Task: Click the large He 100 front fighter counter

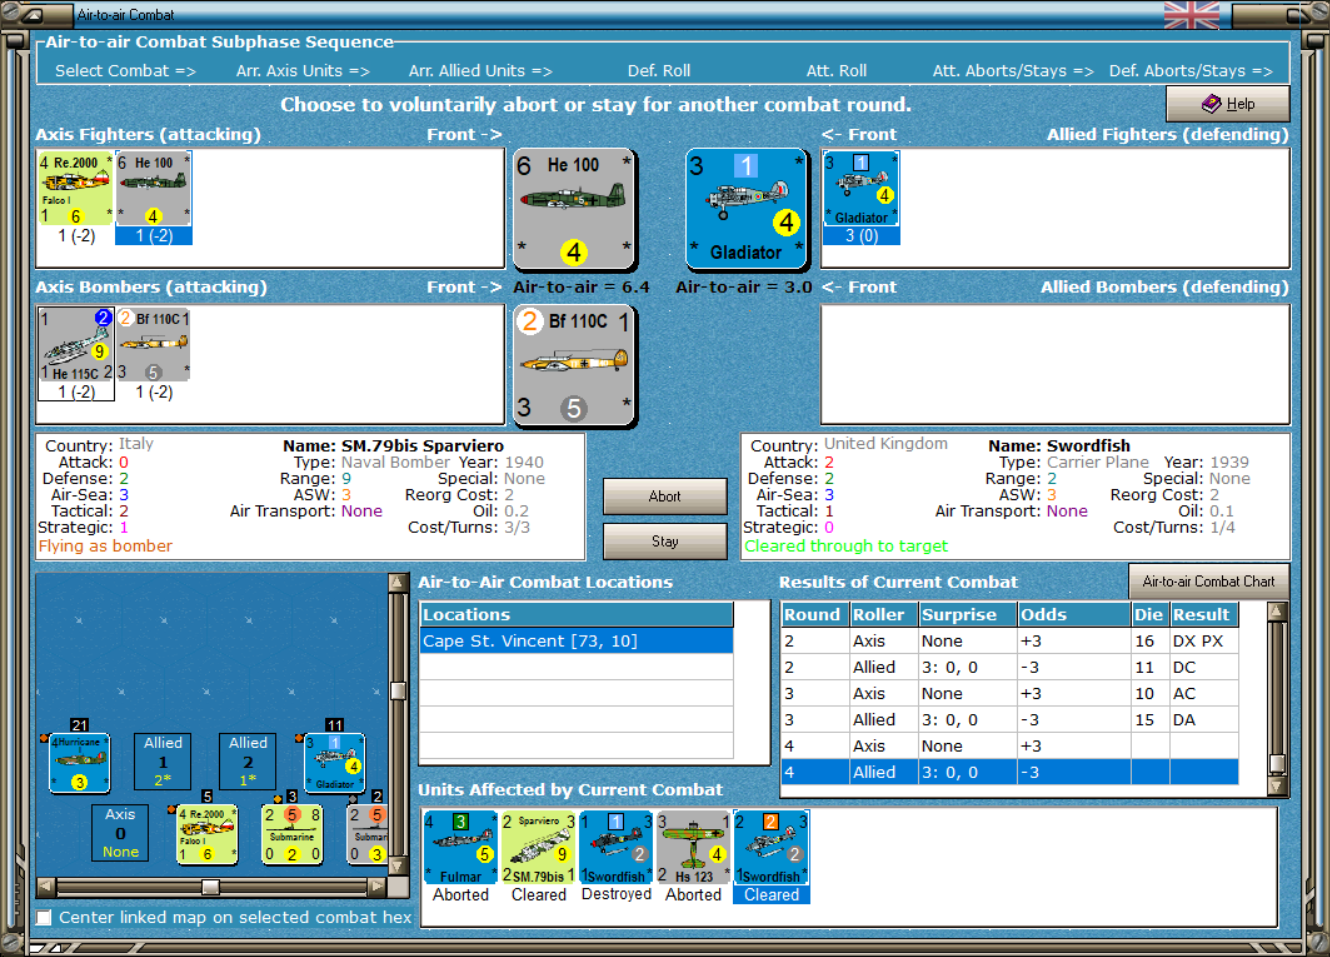Action: click(x=574, y=210)
